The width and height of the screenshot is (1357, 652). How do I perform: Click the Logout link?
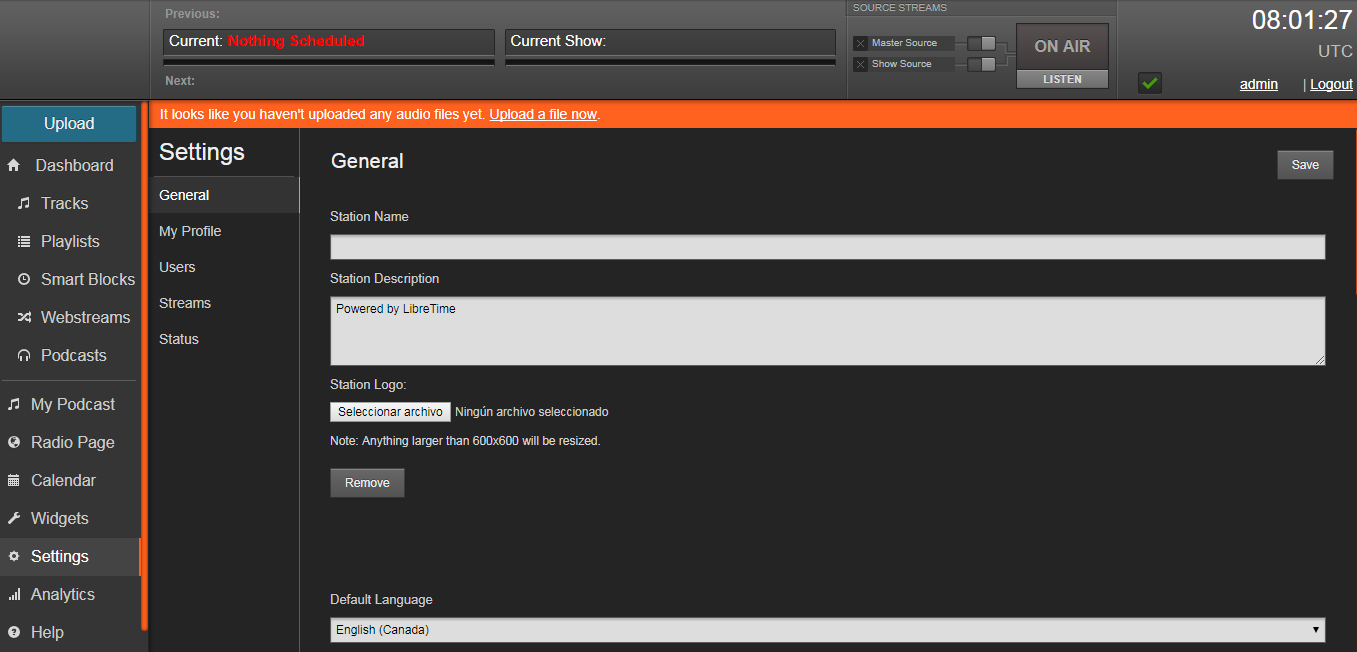point(1331,84)
